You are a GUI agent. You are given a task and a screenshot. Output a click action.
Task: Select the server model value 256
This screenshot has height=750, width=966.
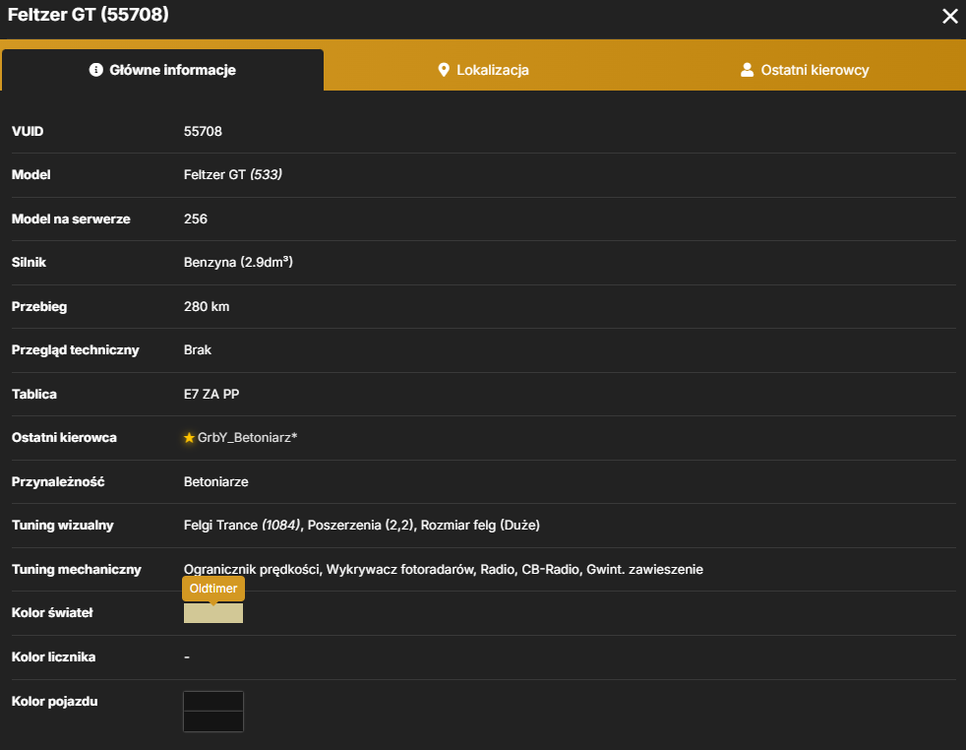195,219
